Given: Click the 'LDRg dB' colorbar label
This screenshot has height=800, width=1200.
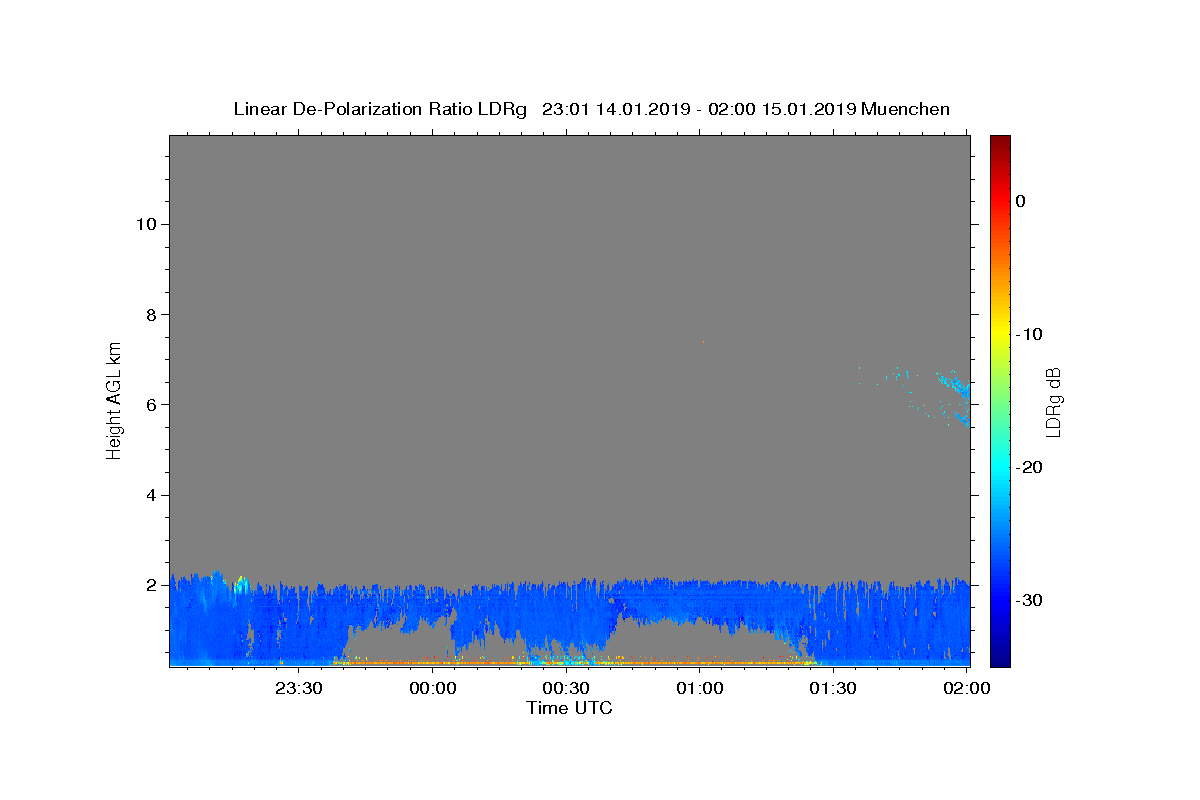Looking at the screenshot, I should pyautogui.click(x=1052, y=402).
